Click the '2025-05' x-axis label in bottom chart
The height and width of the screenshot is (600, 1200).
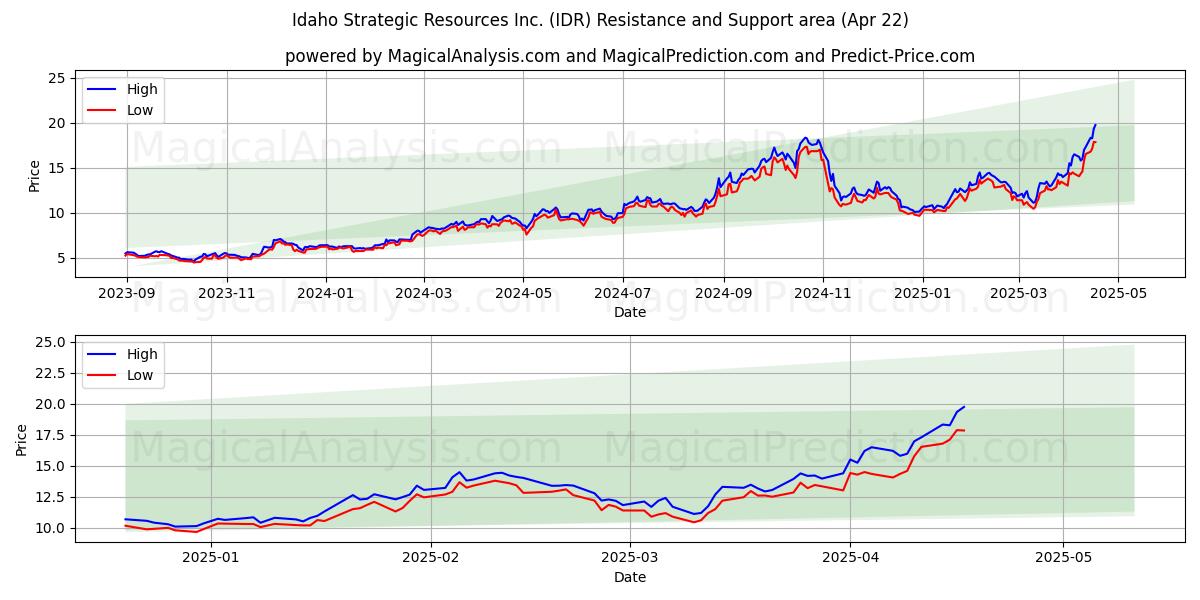[x=1063, y=558]
